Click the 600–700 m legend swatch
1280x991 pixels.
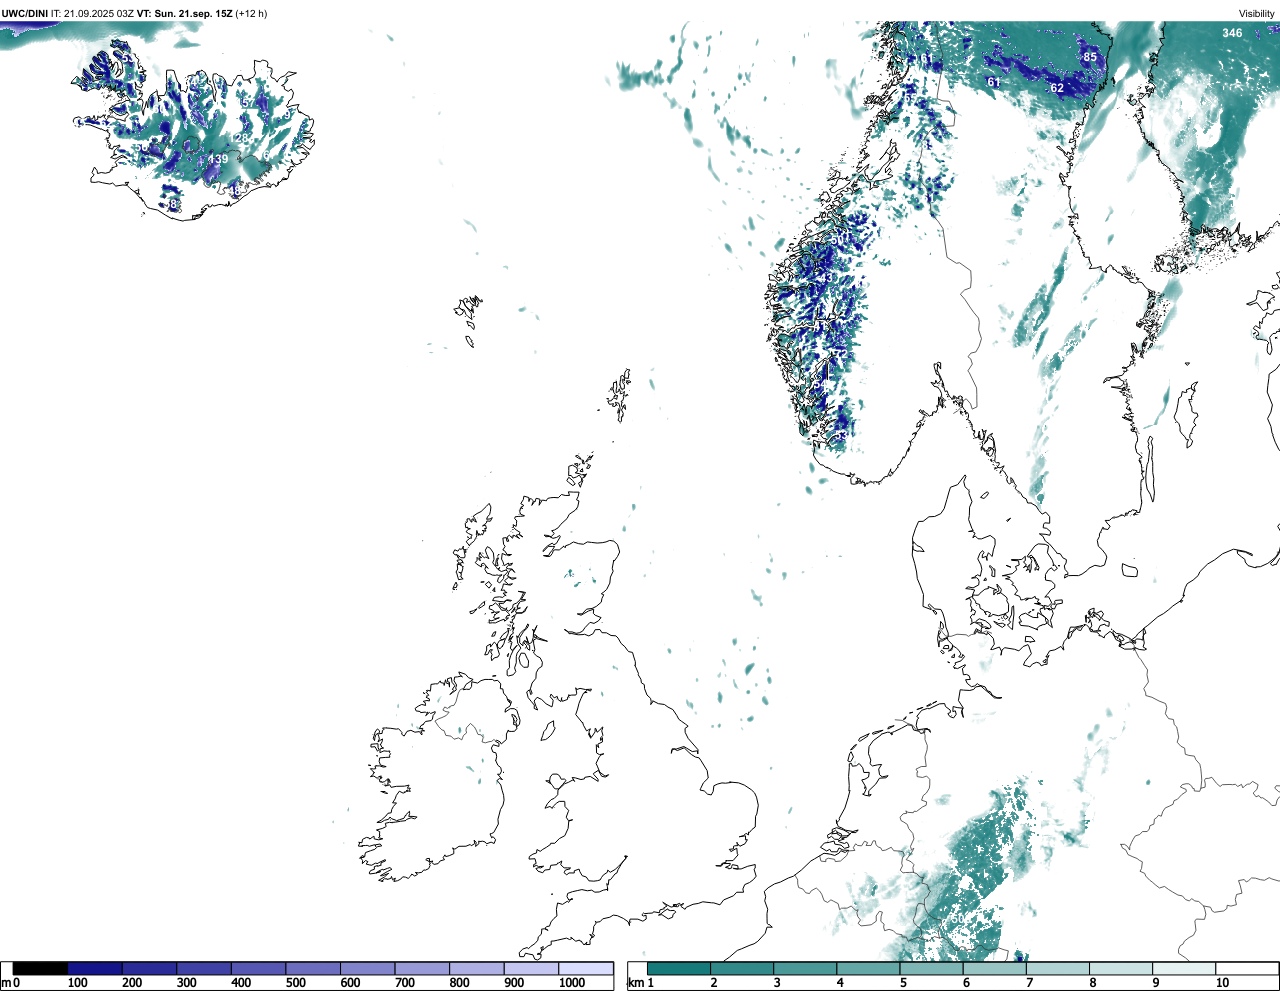[368, 968]
